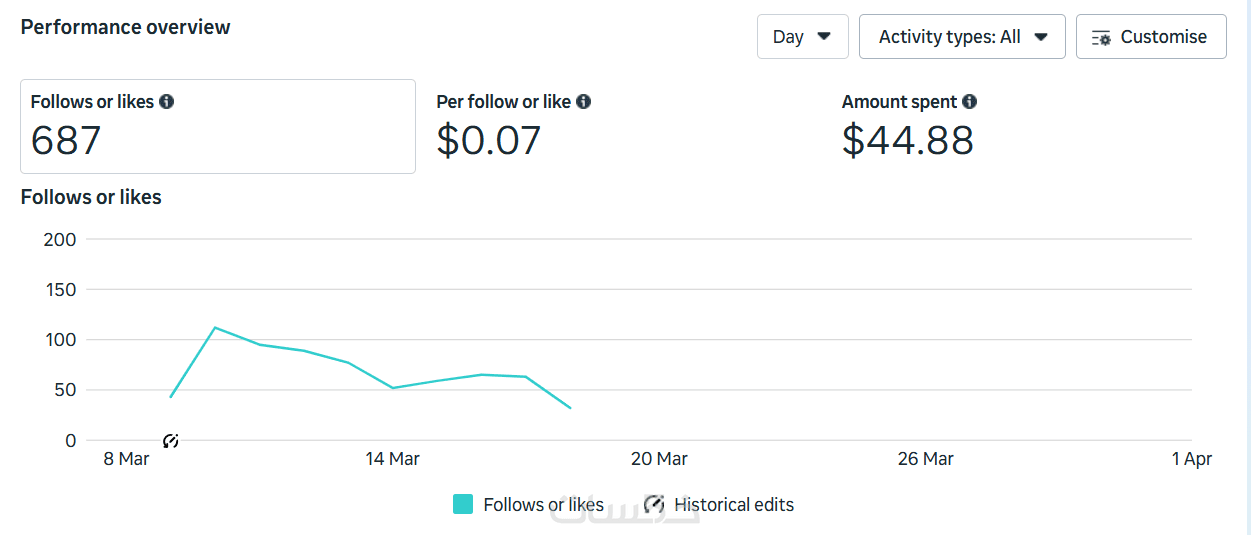Click the last data point of the teal line

click(570, 408)
